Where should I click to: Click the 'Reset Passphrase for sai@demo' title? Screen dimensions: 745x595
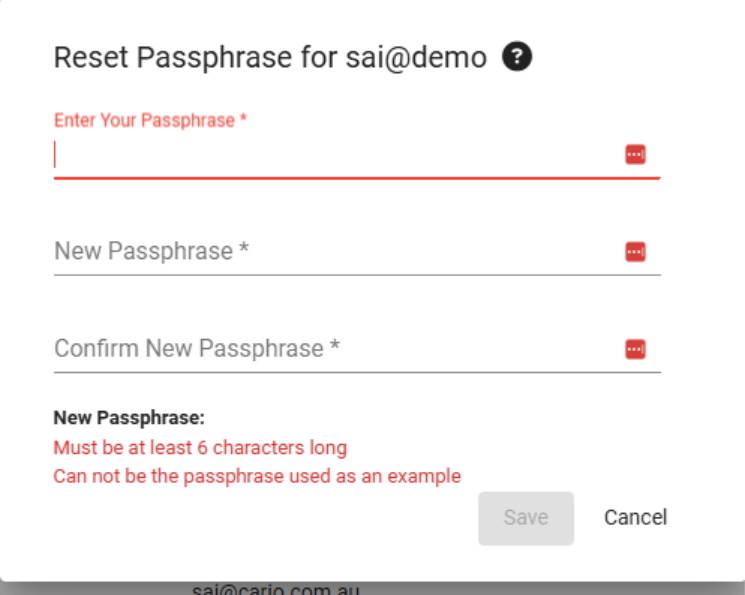(270, 58)
